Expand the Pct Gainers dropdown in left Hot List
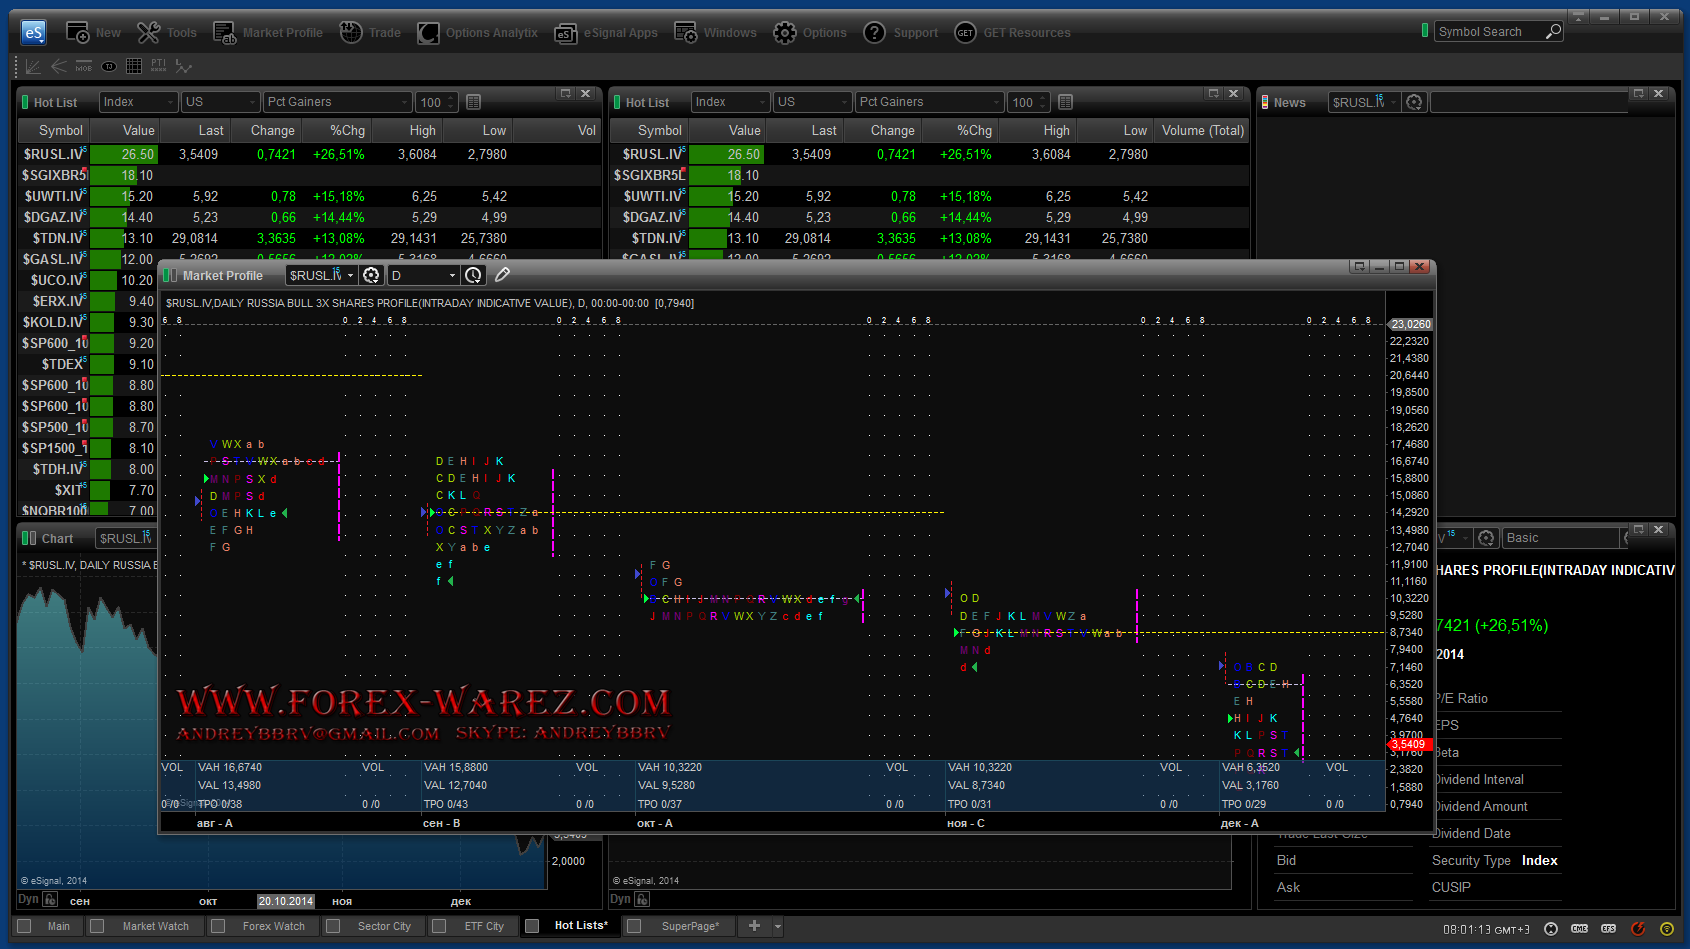This screenshot has height=949, width=1690. click(x=404, y=102)
